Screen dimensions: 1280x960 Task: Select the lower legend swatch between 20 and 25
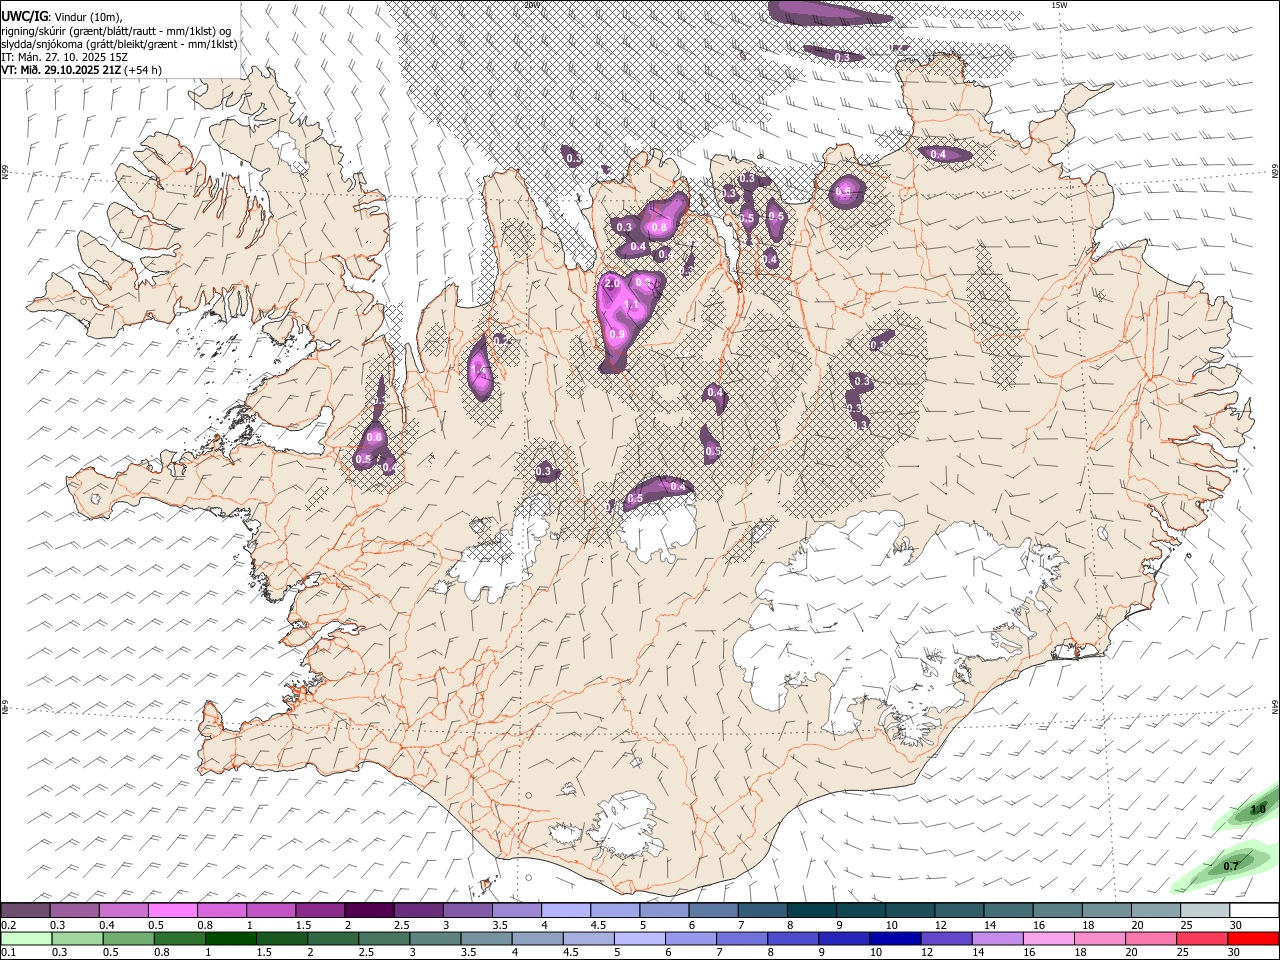pyautogui.click(x=1150, y=938)
